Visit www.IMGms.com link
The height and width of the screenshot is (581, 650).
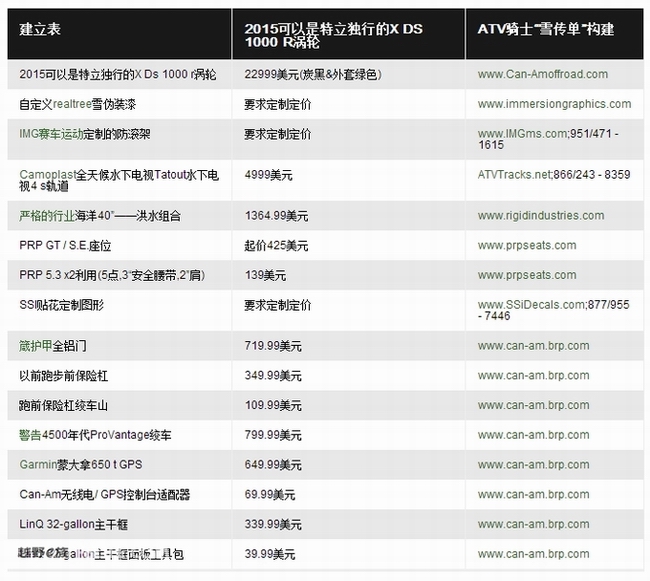(522, 134)
